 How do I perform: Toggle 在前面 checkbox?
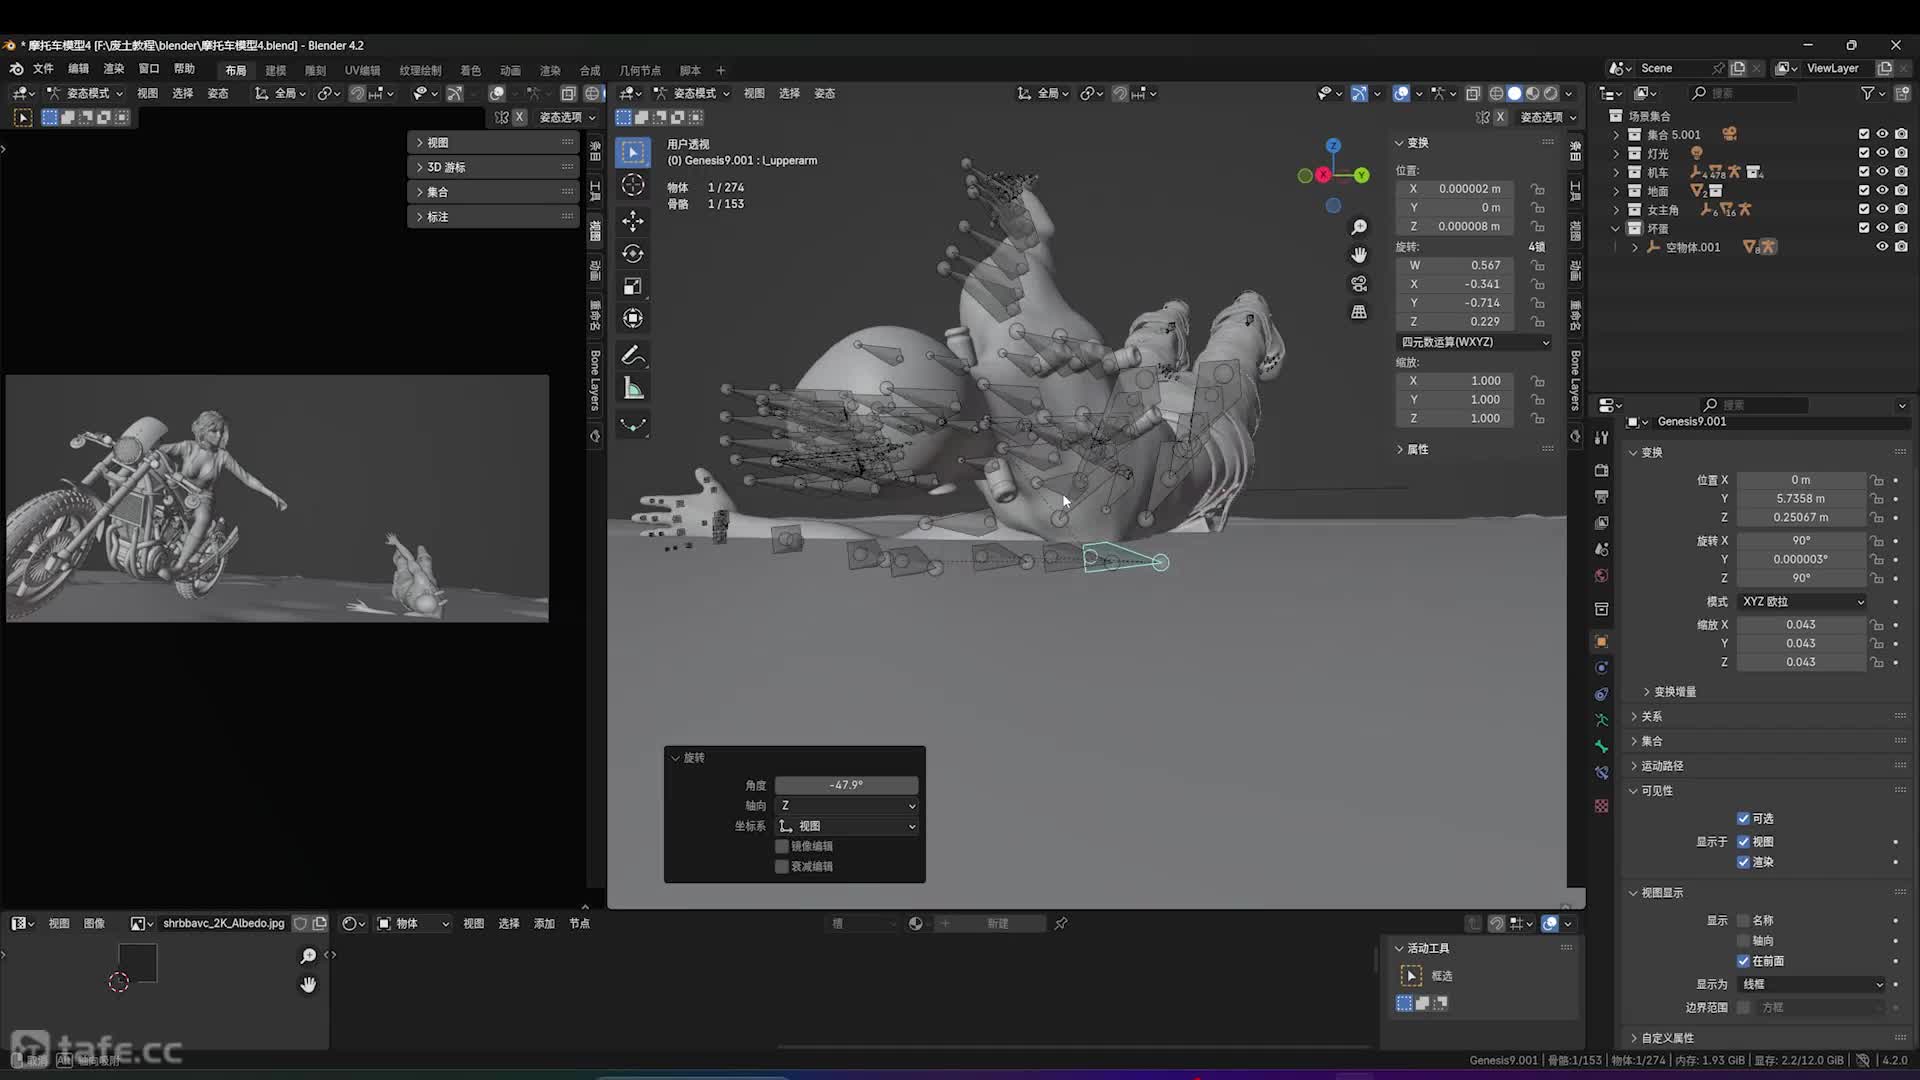[x=1743, y=960]
